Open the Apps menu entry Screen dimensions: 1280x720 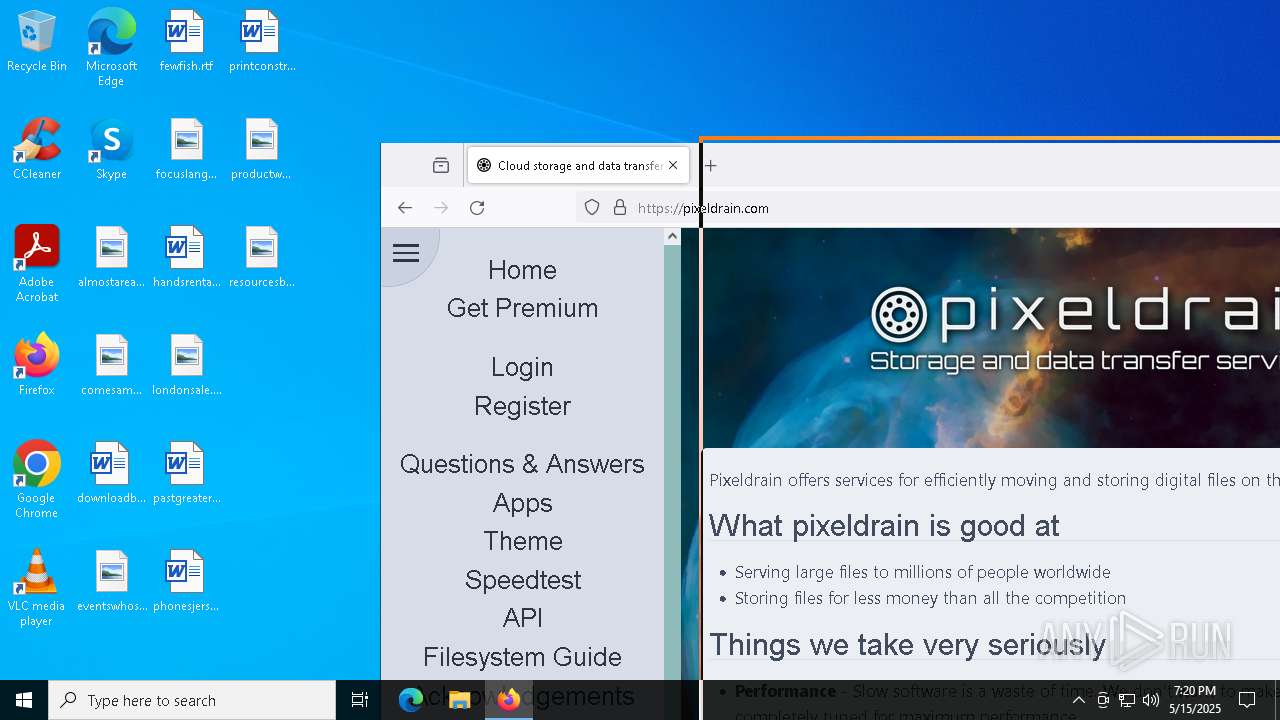(x=522, y=503)
